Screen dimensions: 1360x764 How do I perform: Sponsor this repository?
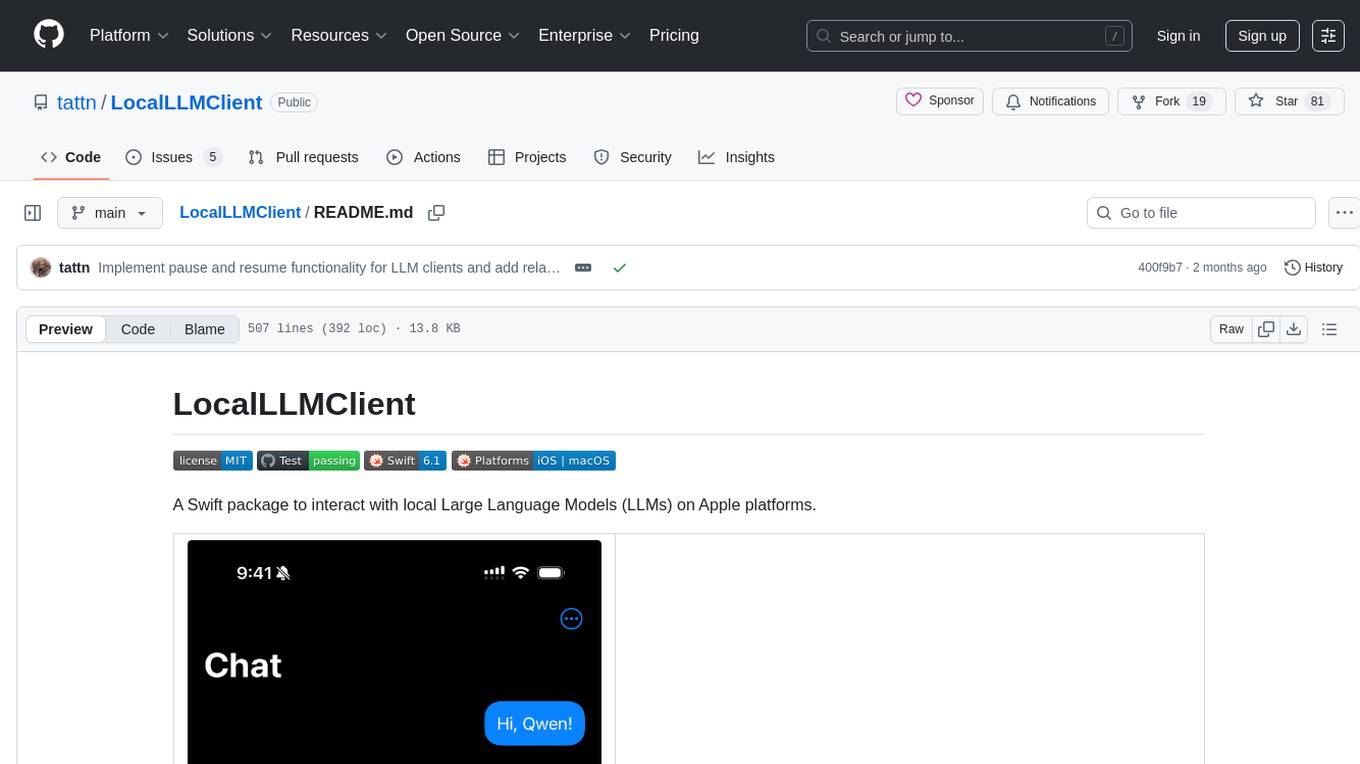click(940, 101)
